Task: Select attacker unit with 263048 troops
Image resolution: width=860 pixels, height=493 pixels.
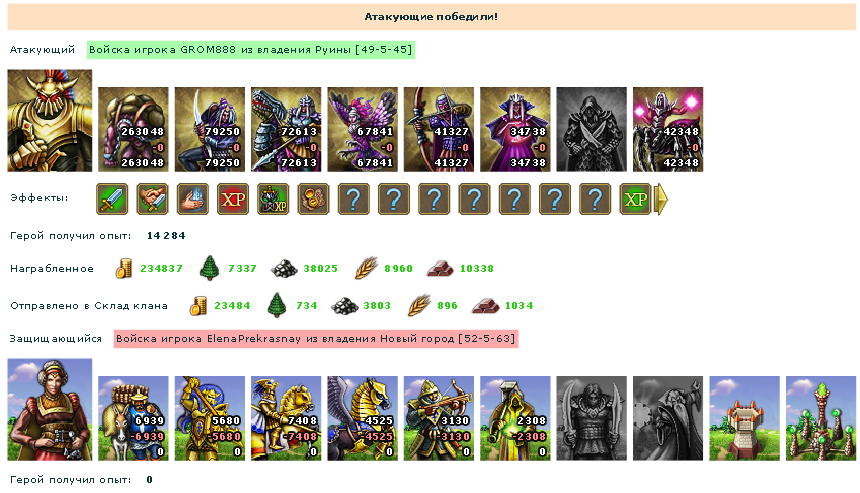Action: pos(133,129)
